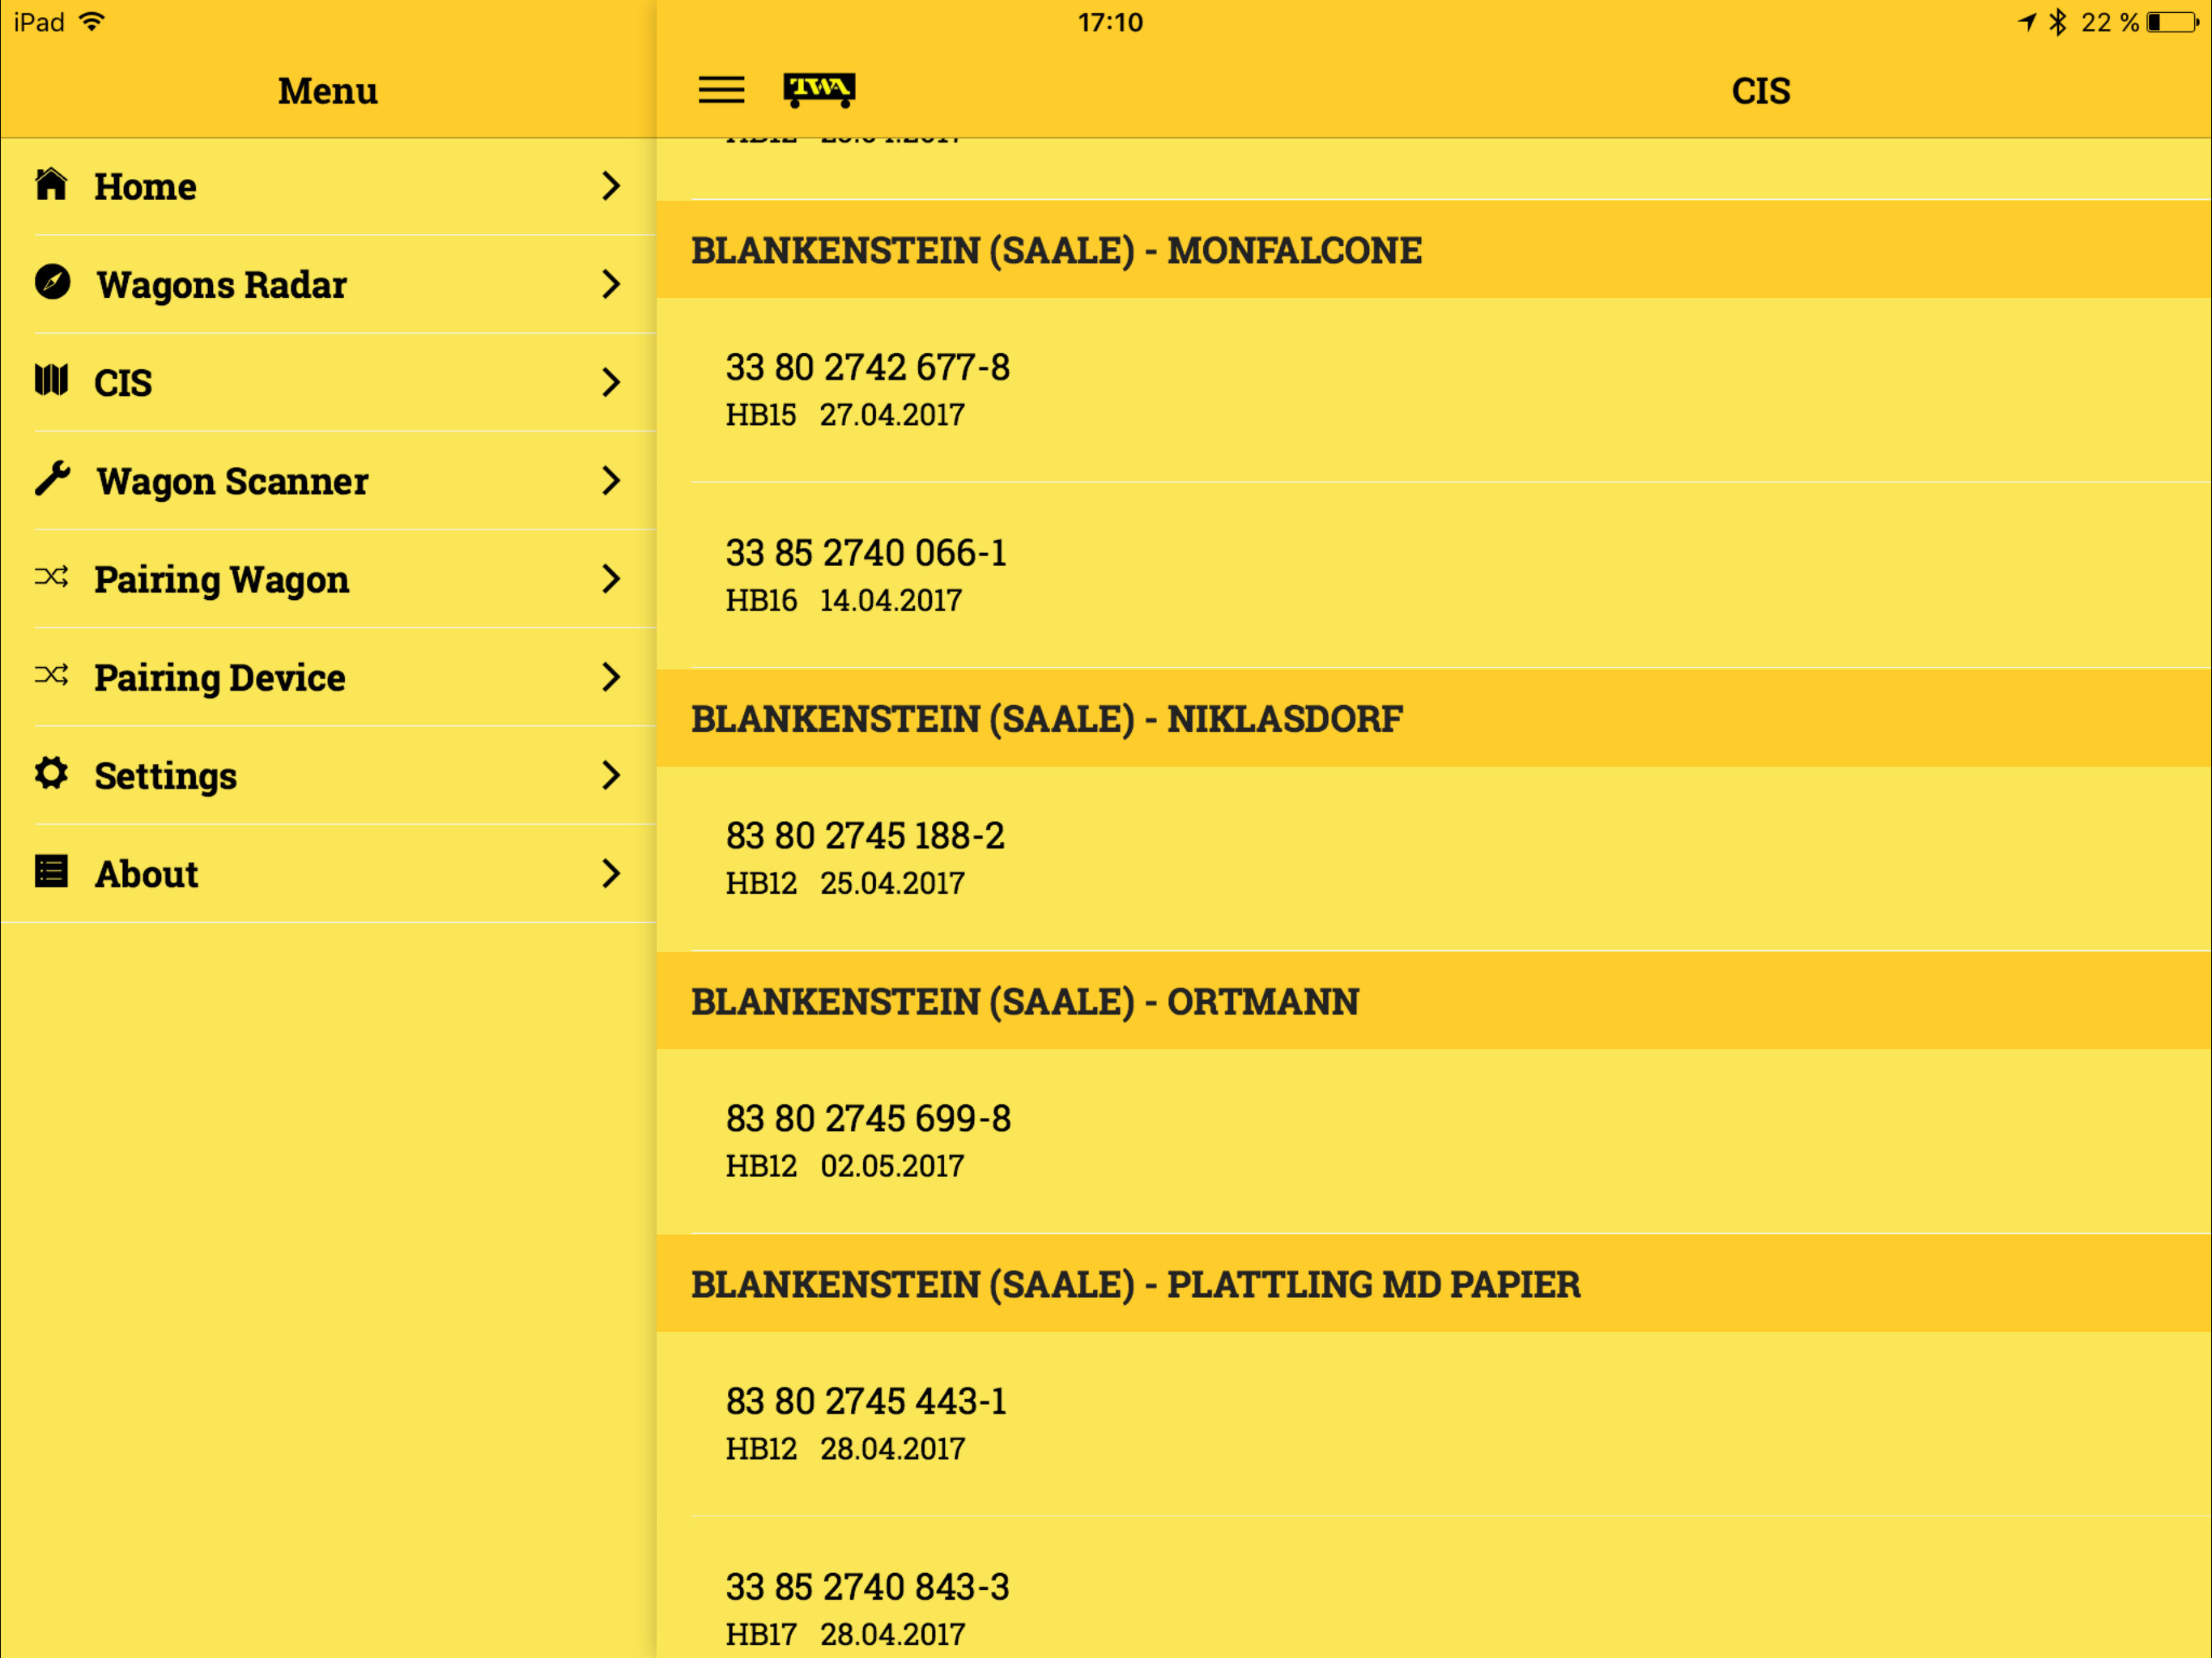Tap the HB17 28.04.2017 detail line
Viewport: 2212px width, 1658px height.
845,1634
